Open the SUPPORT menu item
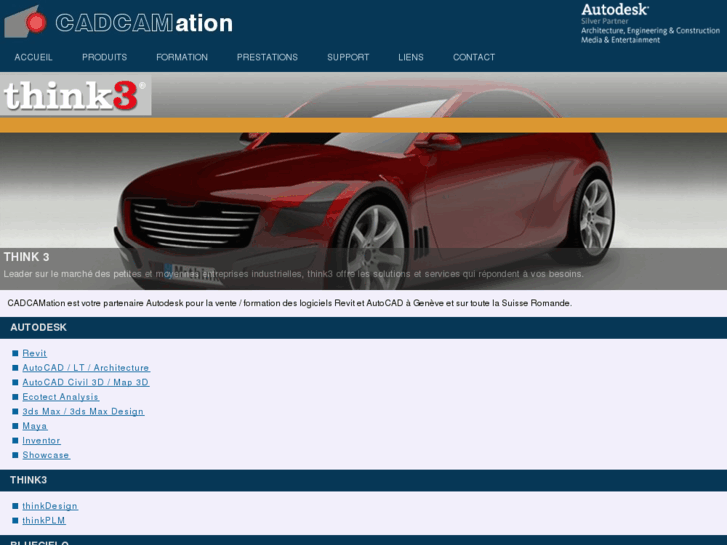Image resolution: width=727 pixels, height=545 pixels. tap(348, 57)
